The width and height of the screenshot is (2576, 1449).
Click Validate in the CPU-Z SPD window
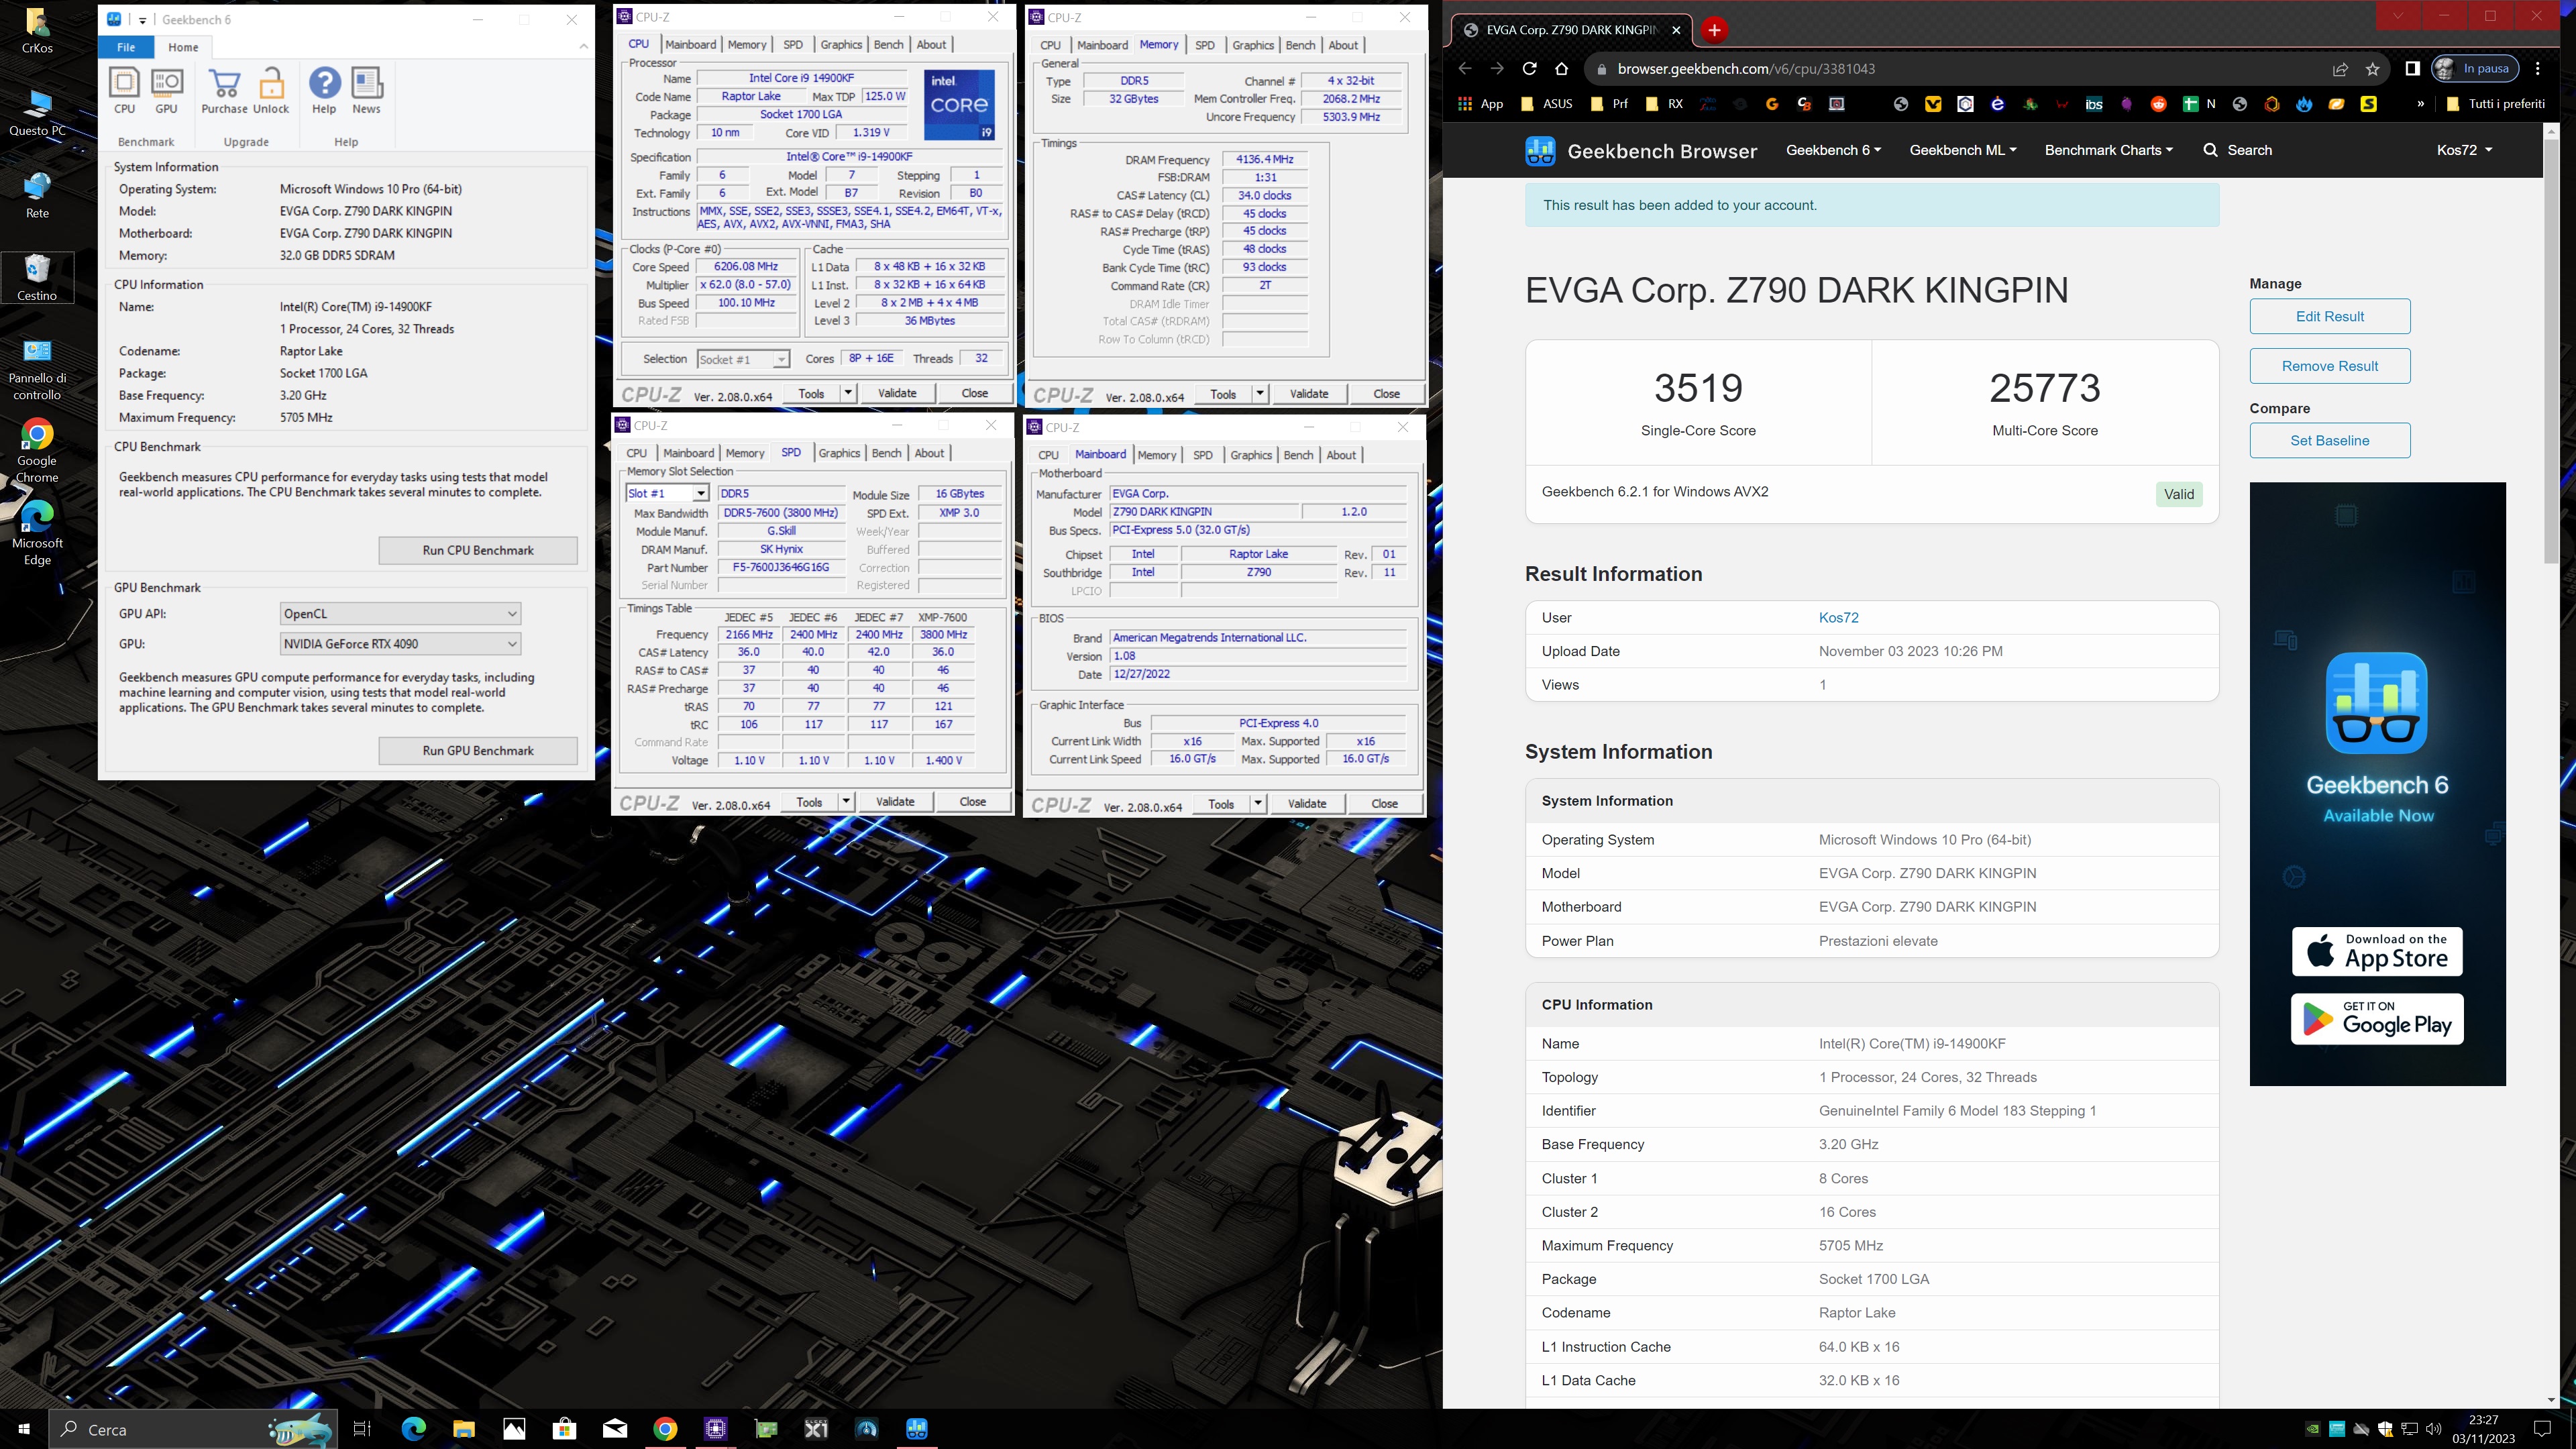(895, 802)
